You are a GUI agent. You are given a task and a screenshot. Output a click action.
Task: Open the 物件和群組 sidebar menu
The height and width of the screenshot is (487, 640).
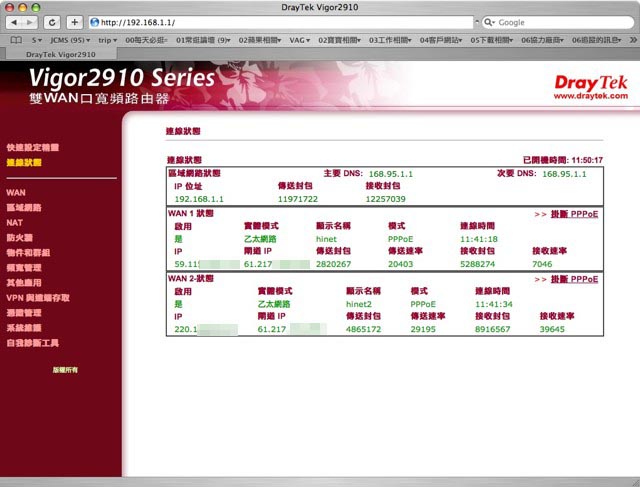pos(28,253)
